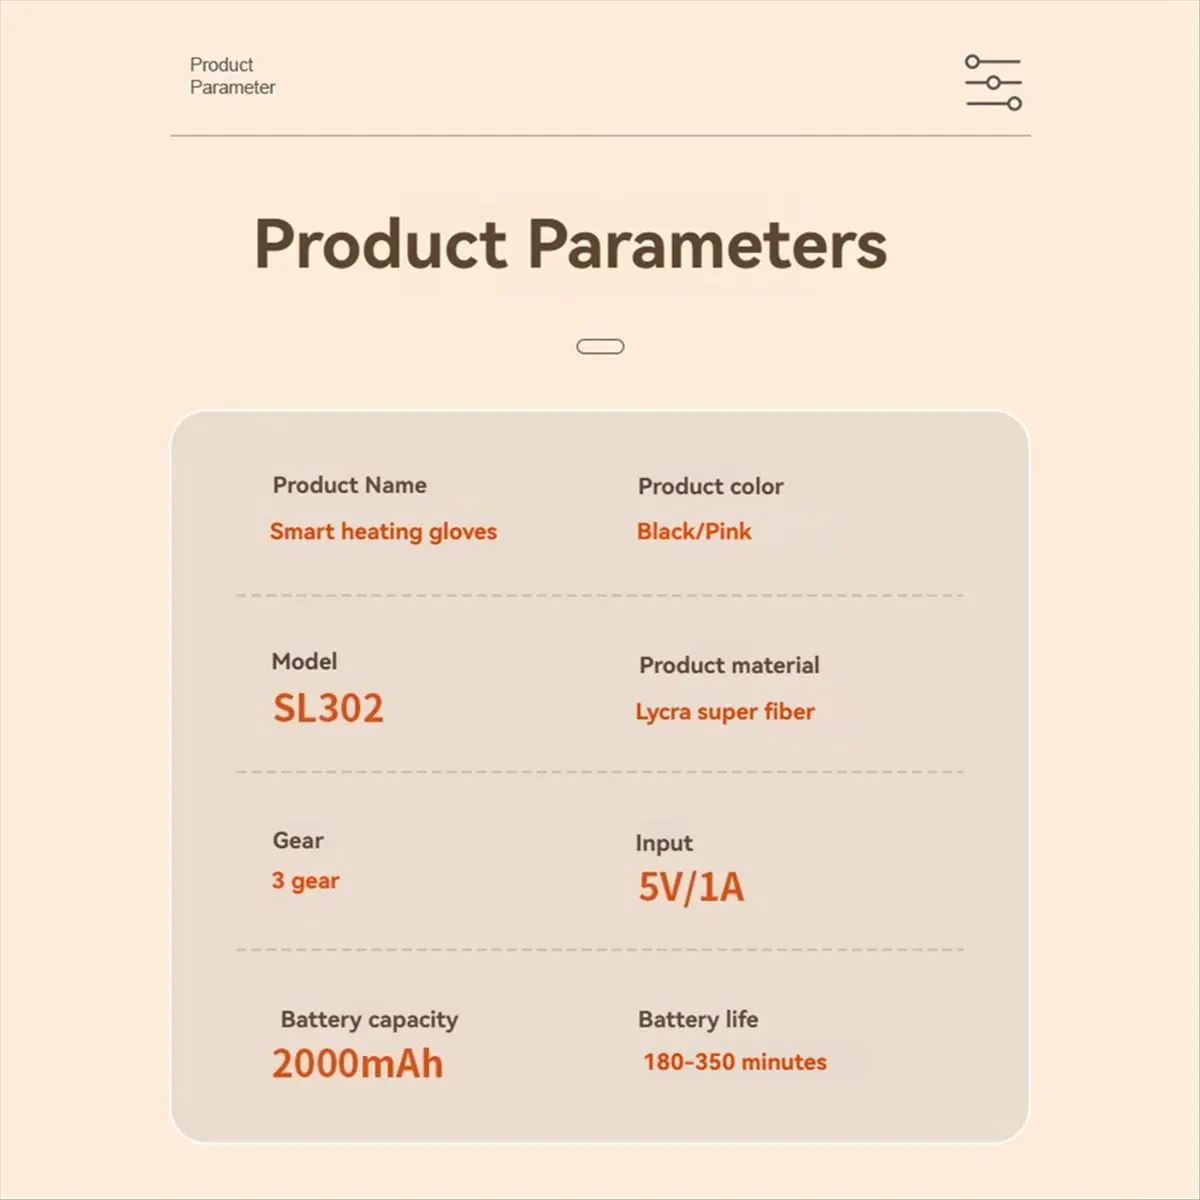Screen dimensions: 1200x1200
Task: Click the 2000mAh capacity value
Action: click(x=357, y=1063)
